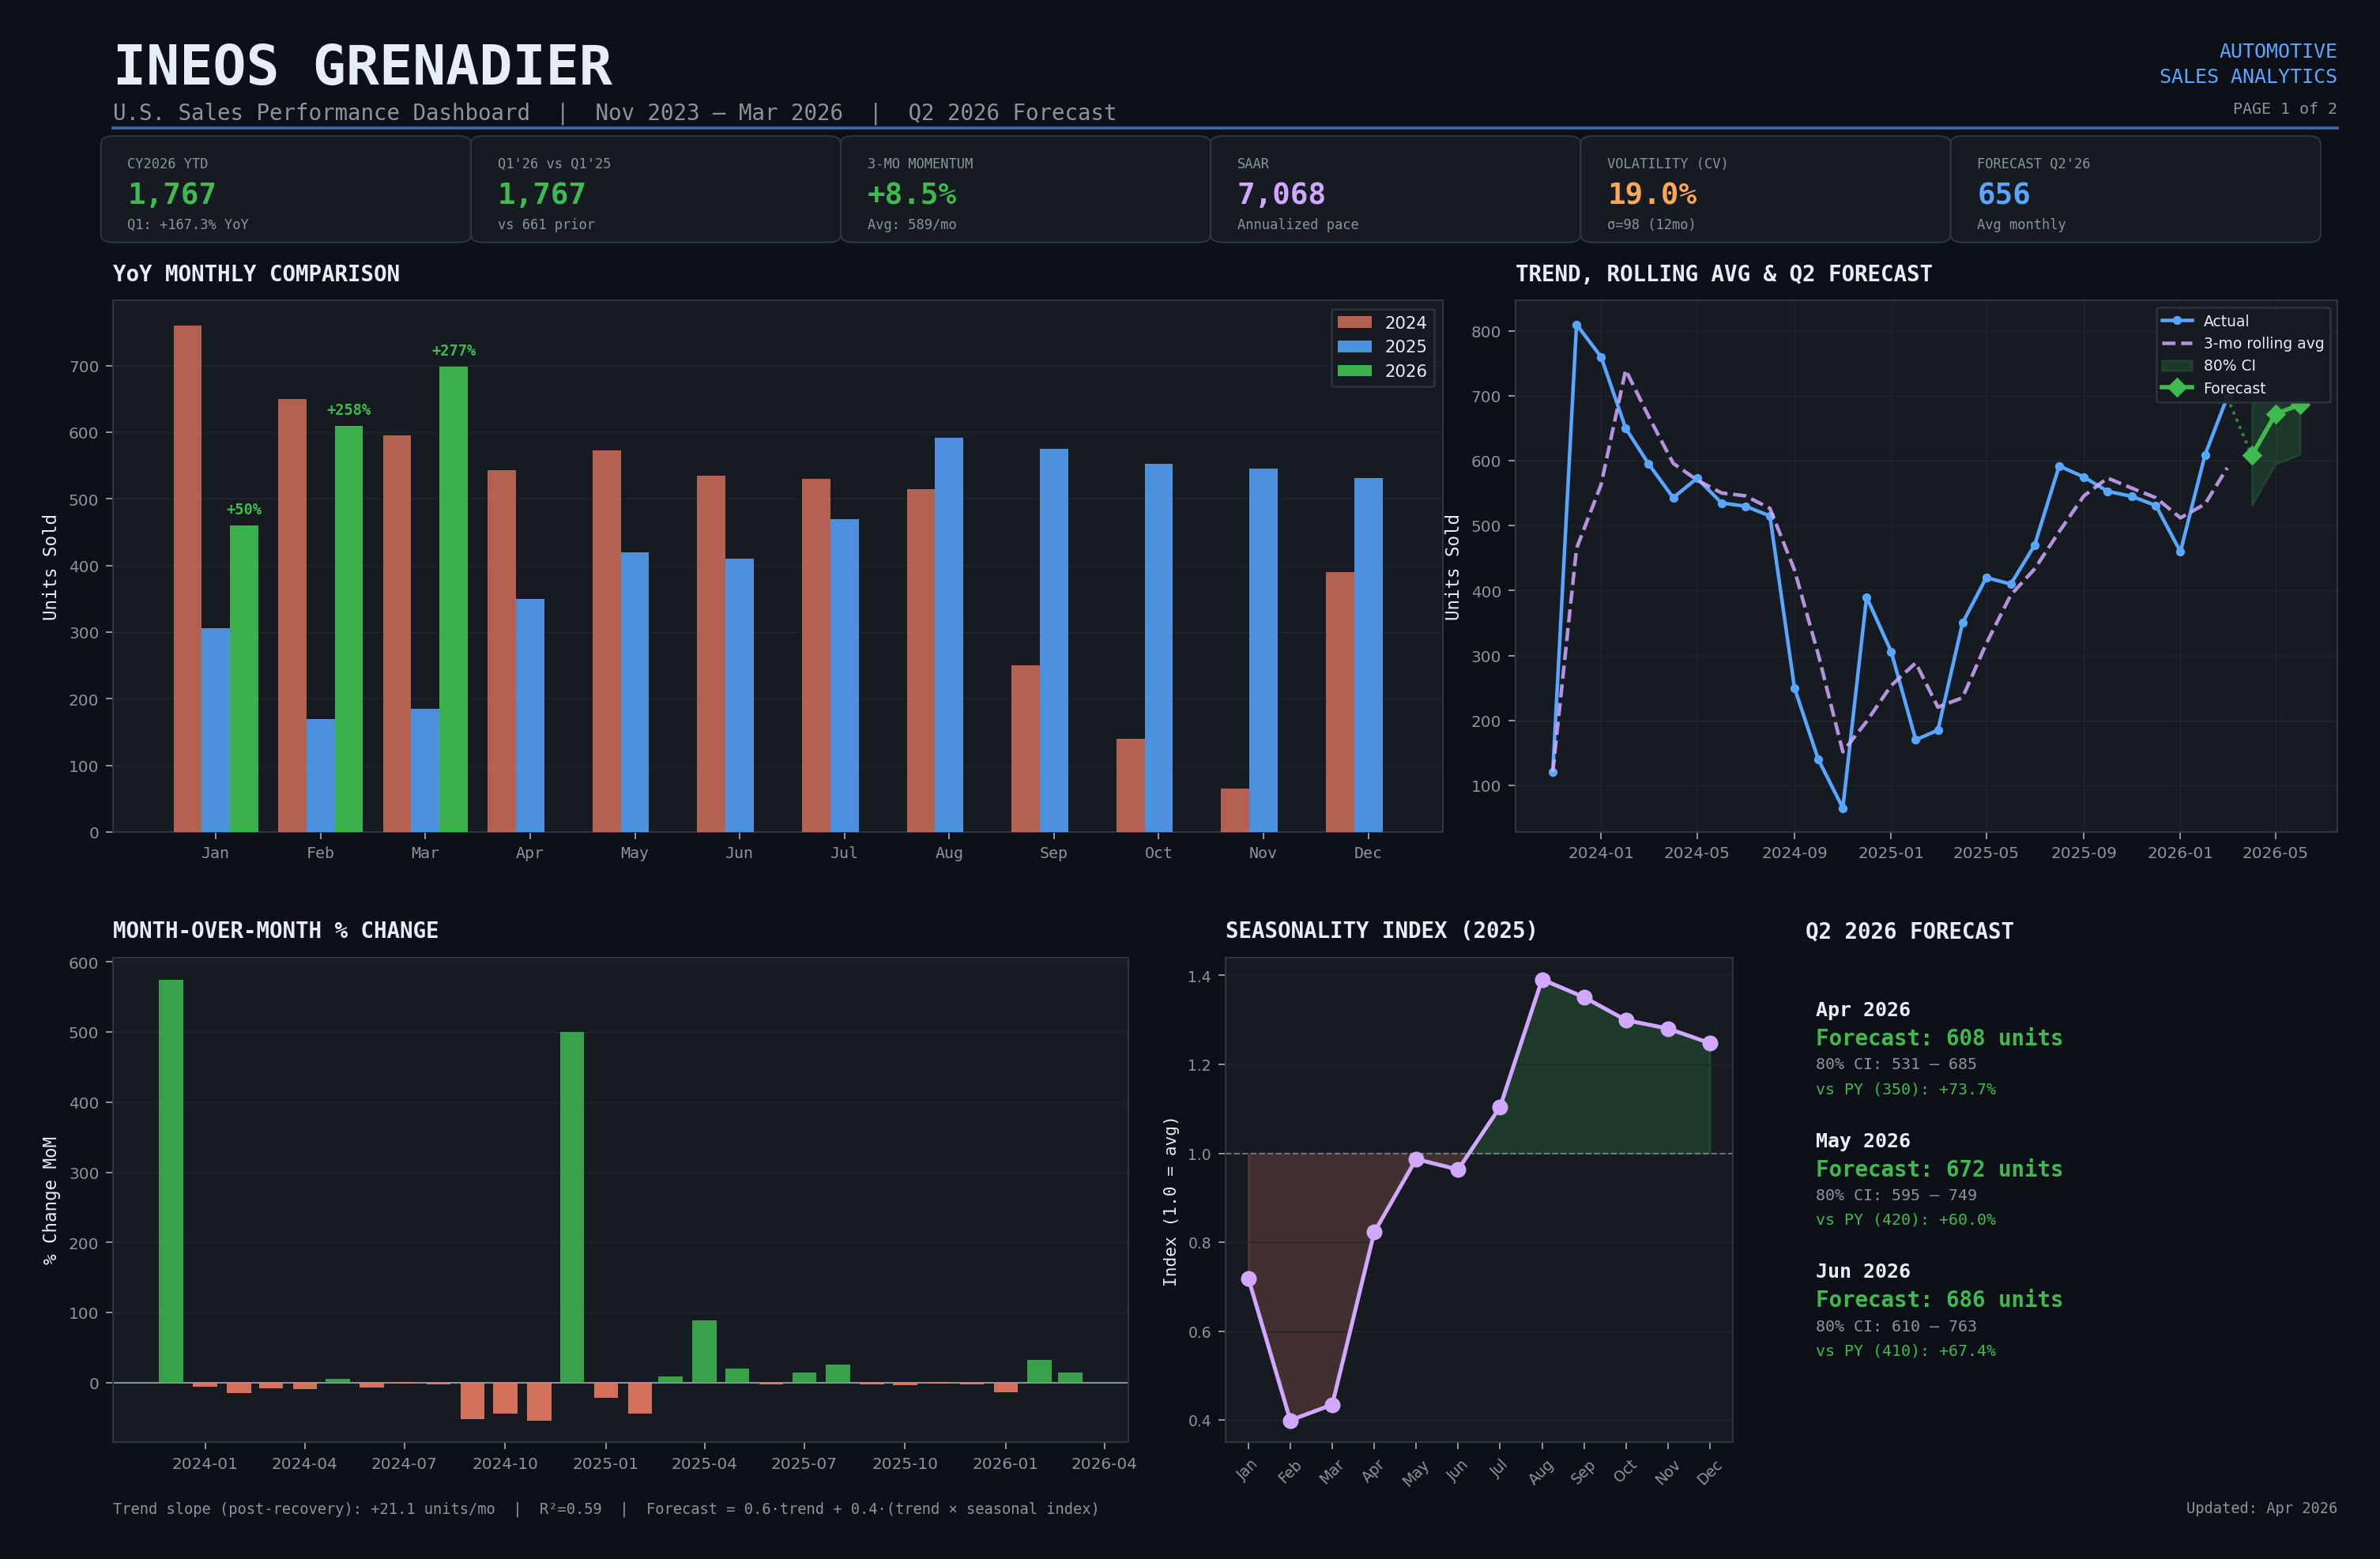Click Forecast: 608 units text
This screenshot has height=1559, width=2380.
point(1939,1038)
